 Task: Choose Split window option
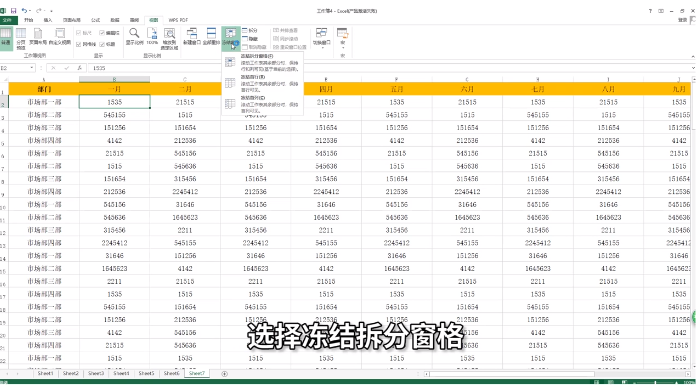[x=250, y=31]
